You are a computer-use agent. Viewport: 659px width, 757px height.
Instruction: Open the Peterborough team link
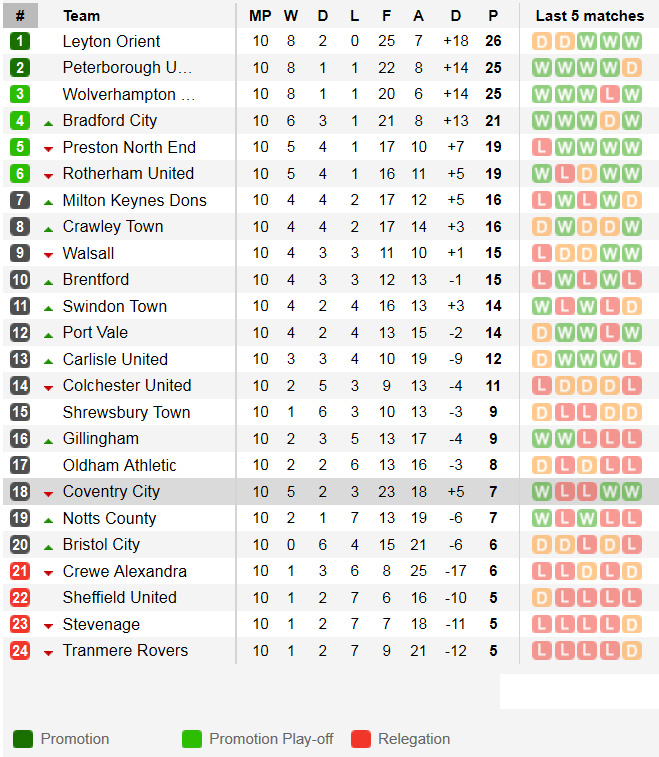pos(127,68)
